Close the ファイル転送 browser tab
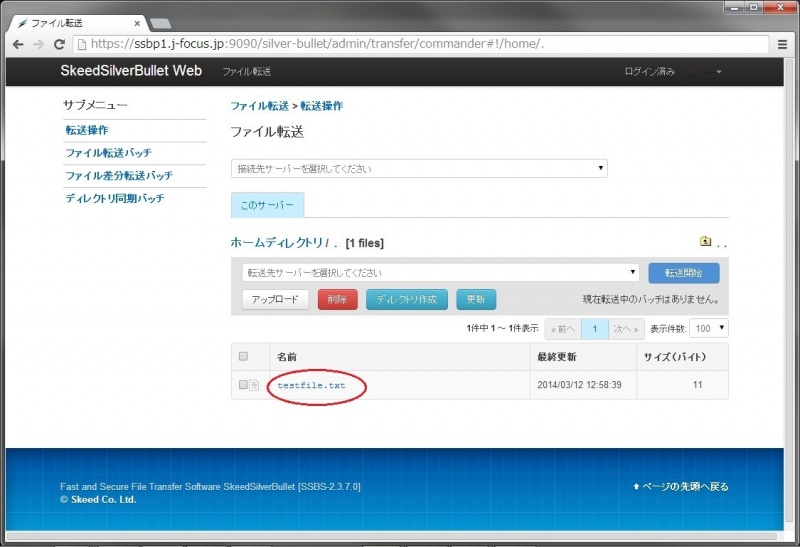 pyautogui.click(x=137, y=22)
